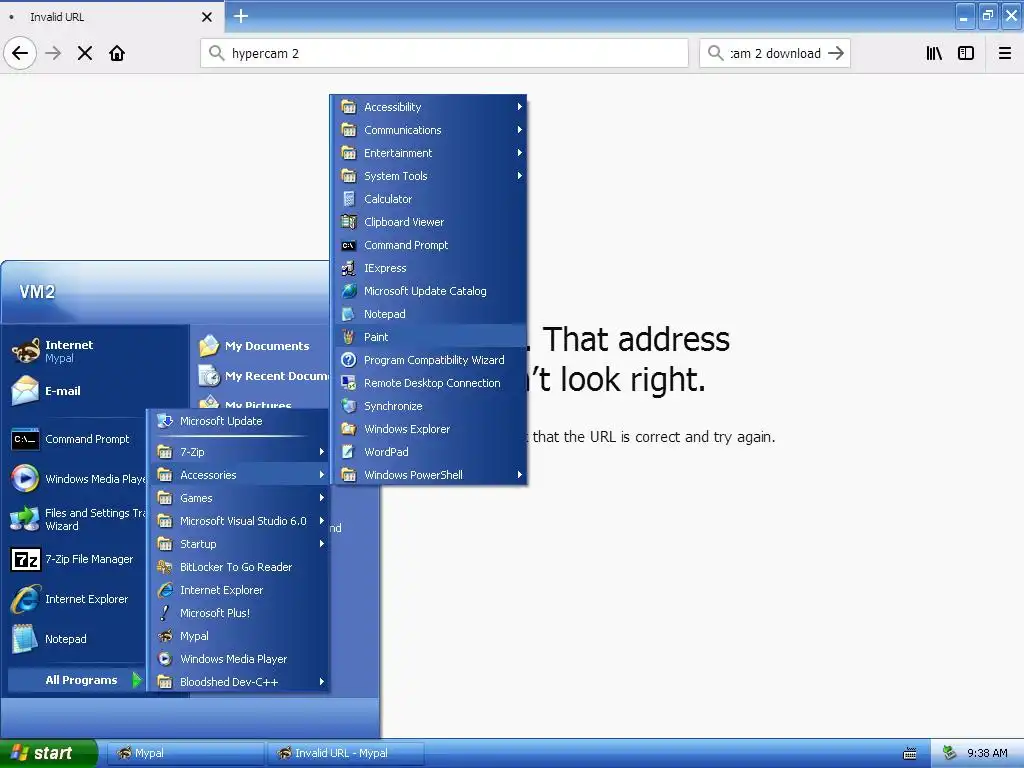1024x768 pixels.
Task: Open Notepad from the Accessories submenu
Action: [429, 314]
